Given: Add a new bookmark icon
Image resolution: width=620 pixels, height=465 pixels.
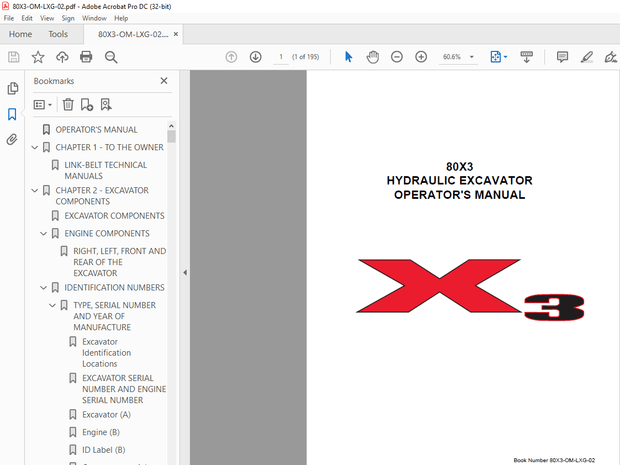Looking at the screenshot, I should (x=87, y=104).
